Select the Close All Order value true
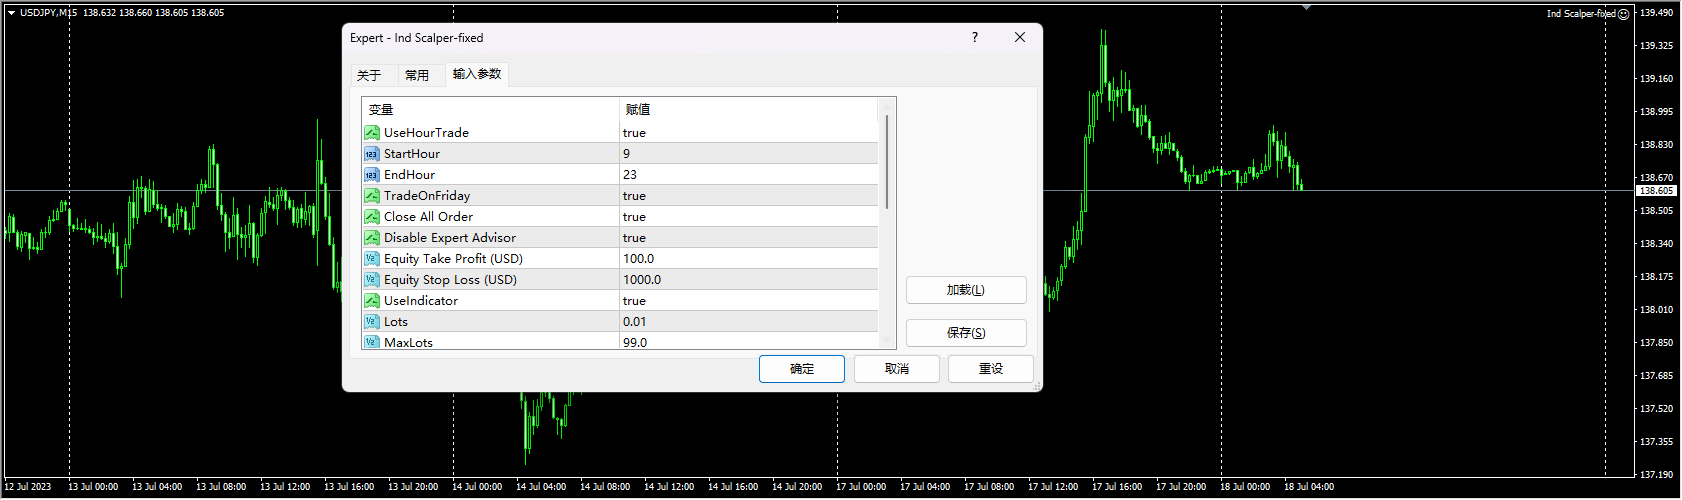Screen dimensions: 1682x500 coord(634,216)
